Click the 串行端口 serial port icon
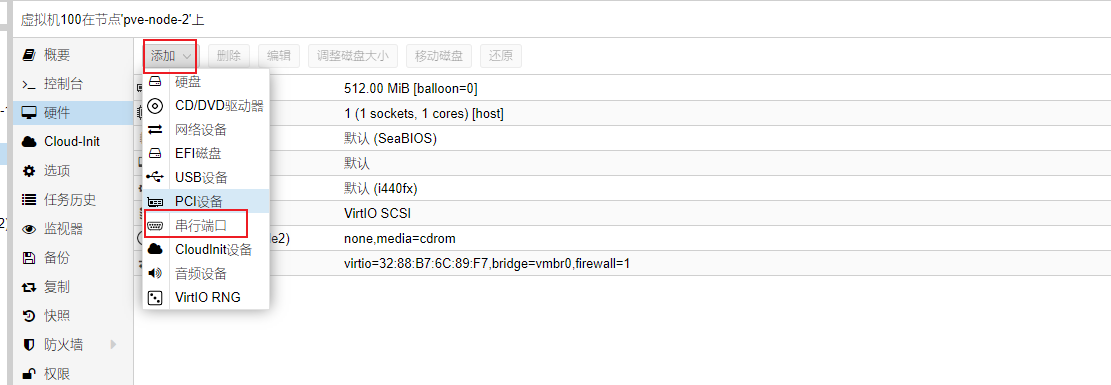 point(154,225)
